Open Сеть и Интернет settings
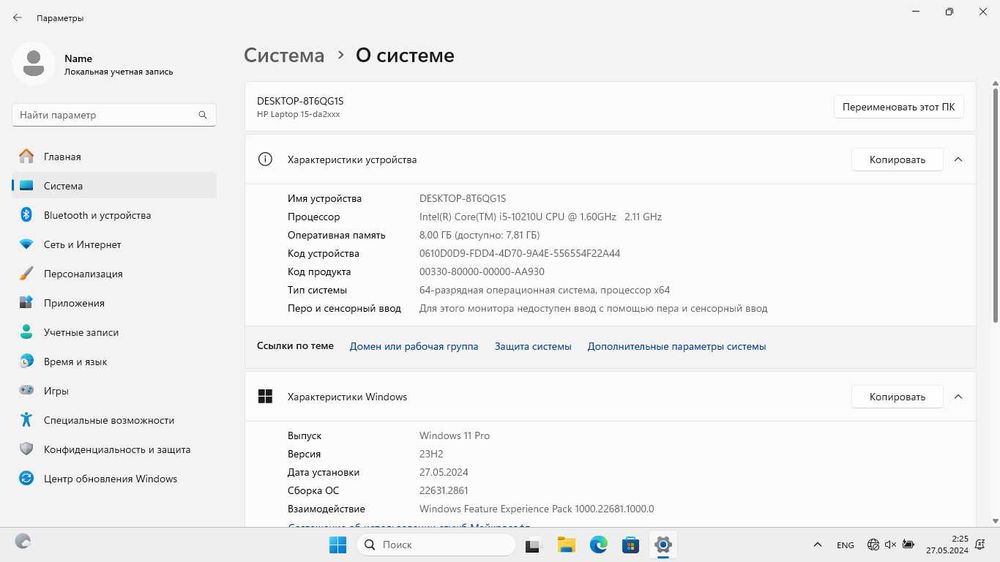Viewport: 1000px width, 562px height. 114,244
